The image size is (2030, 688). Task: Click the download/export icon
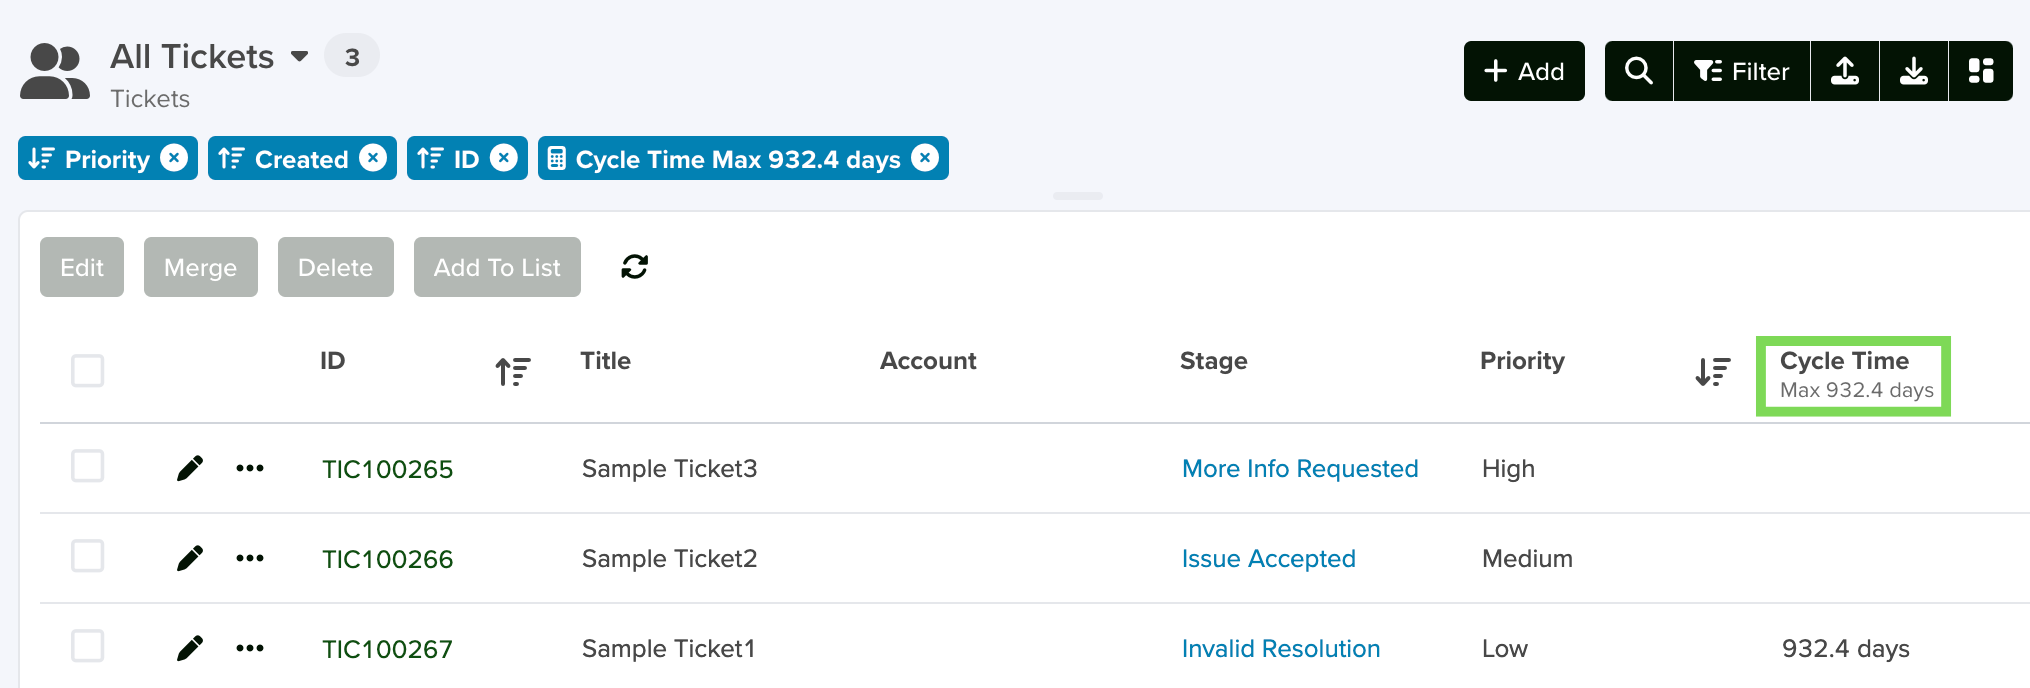[1914, 71]
